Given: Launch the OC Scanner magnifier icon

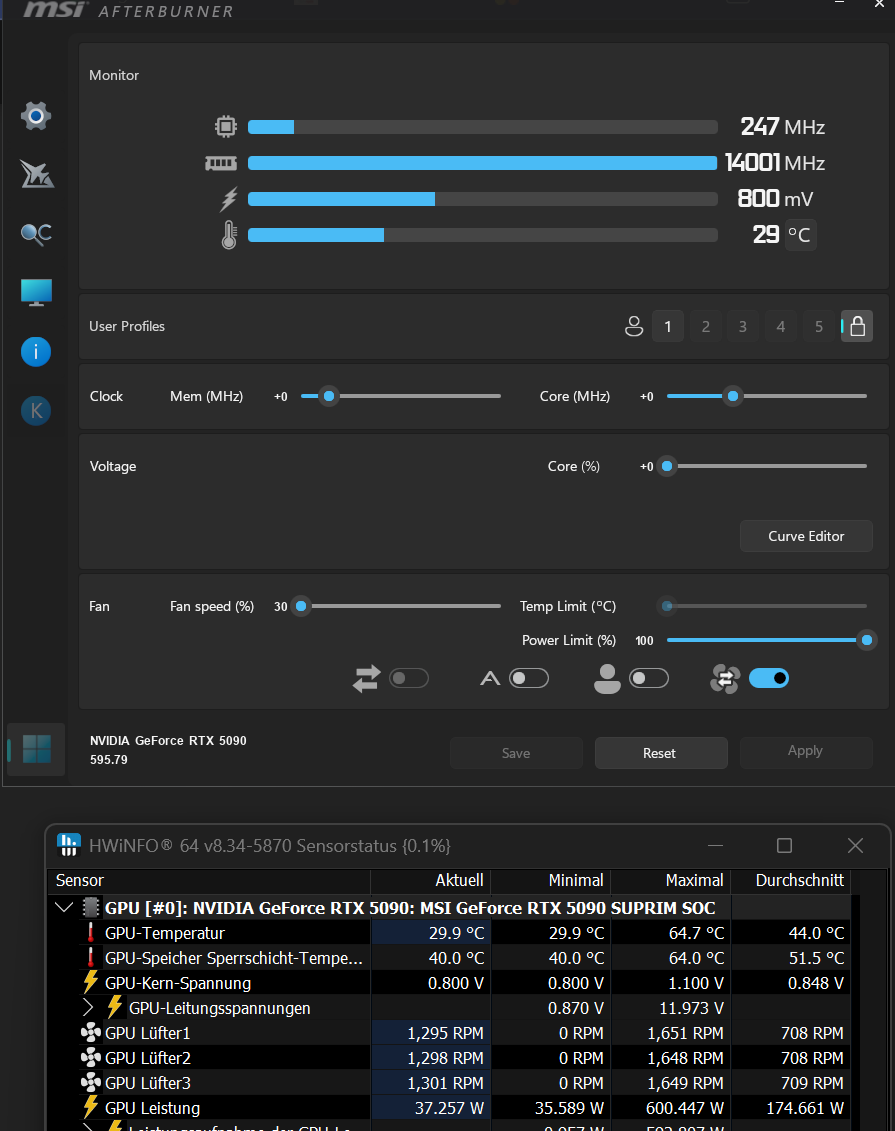Looking at the screenshot, I should pyautogui.click(x=36, y=234).
